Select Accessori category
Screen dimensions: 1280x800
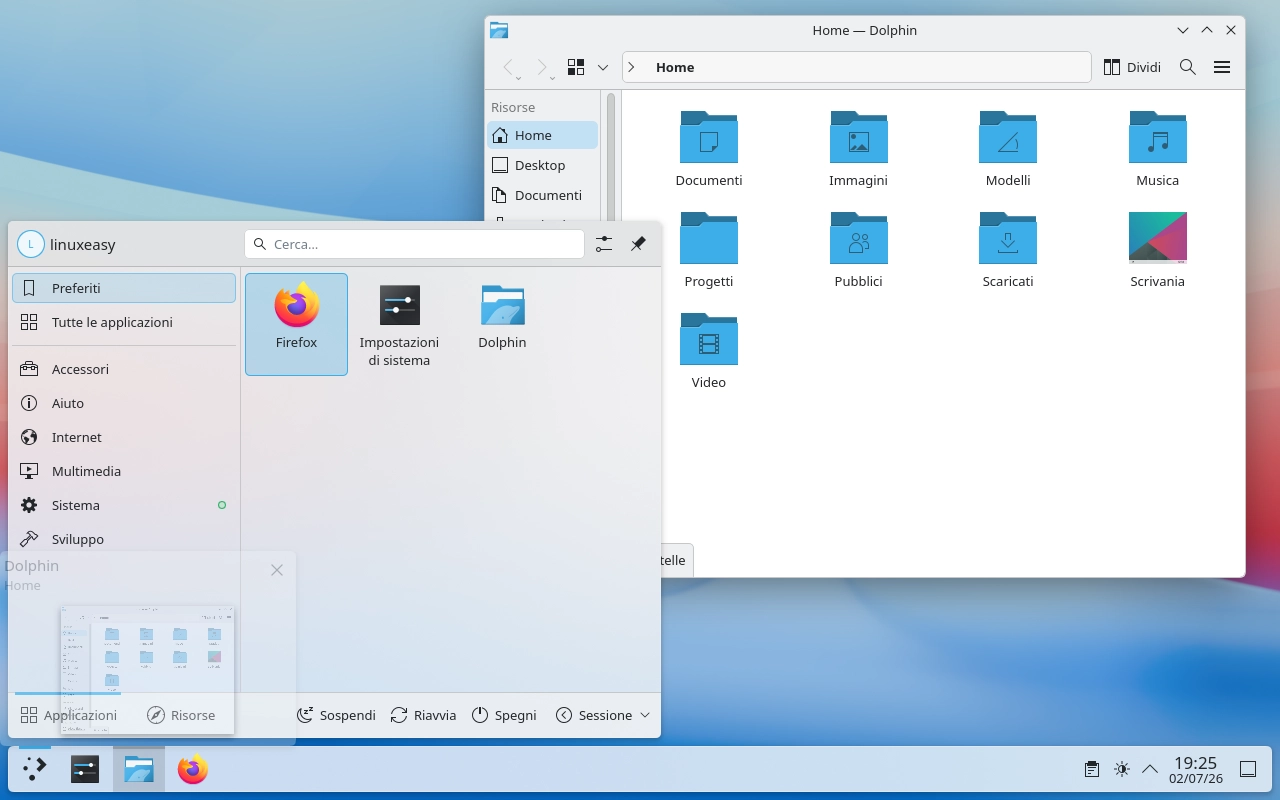click(124, 369)
